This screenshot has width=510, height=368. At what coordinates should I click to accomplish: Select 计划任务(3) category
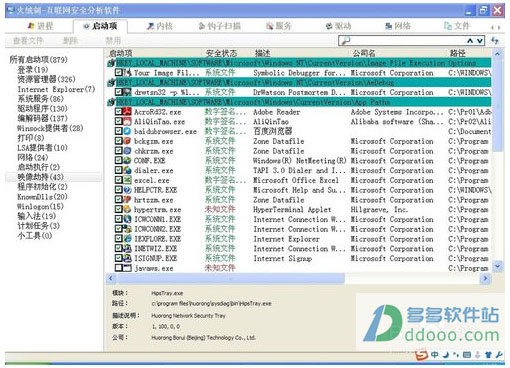coord(39,226)
